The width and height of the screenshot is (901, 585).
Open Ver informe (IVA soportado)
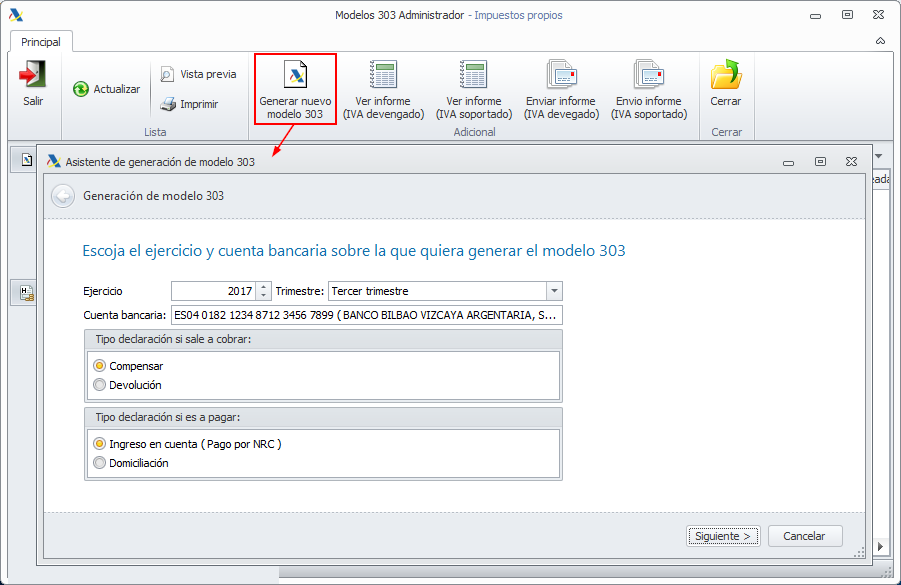pyautogui.click(x=474, y=90)
